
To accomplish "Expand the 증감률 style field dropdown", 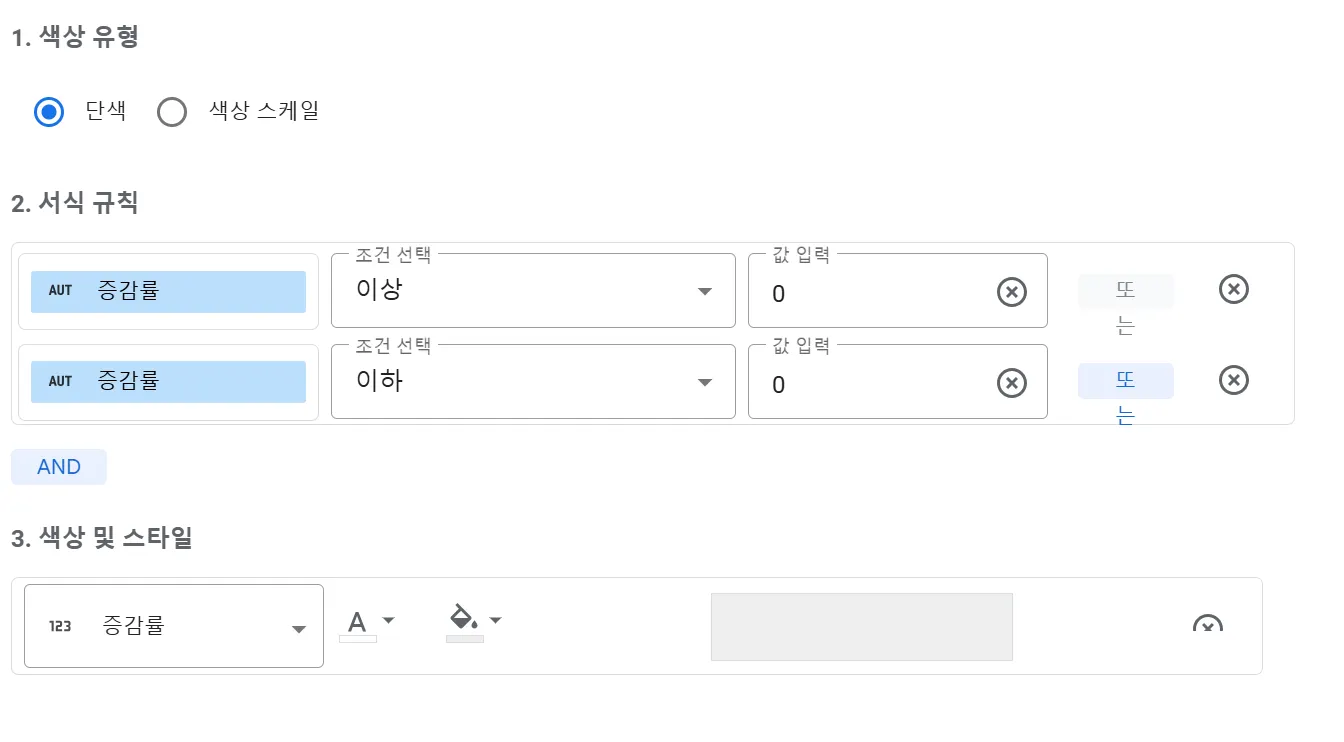I will (x=174, y=626).
